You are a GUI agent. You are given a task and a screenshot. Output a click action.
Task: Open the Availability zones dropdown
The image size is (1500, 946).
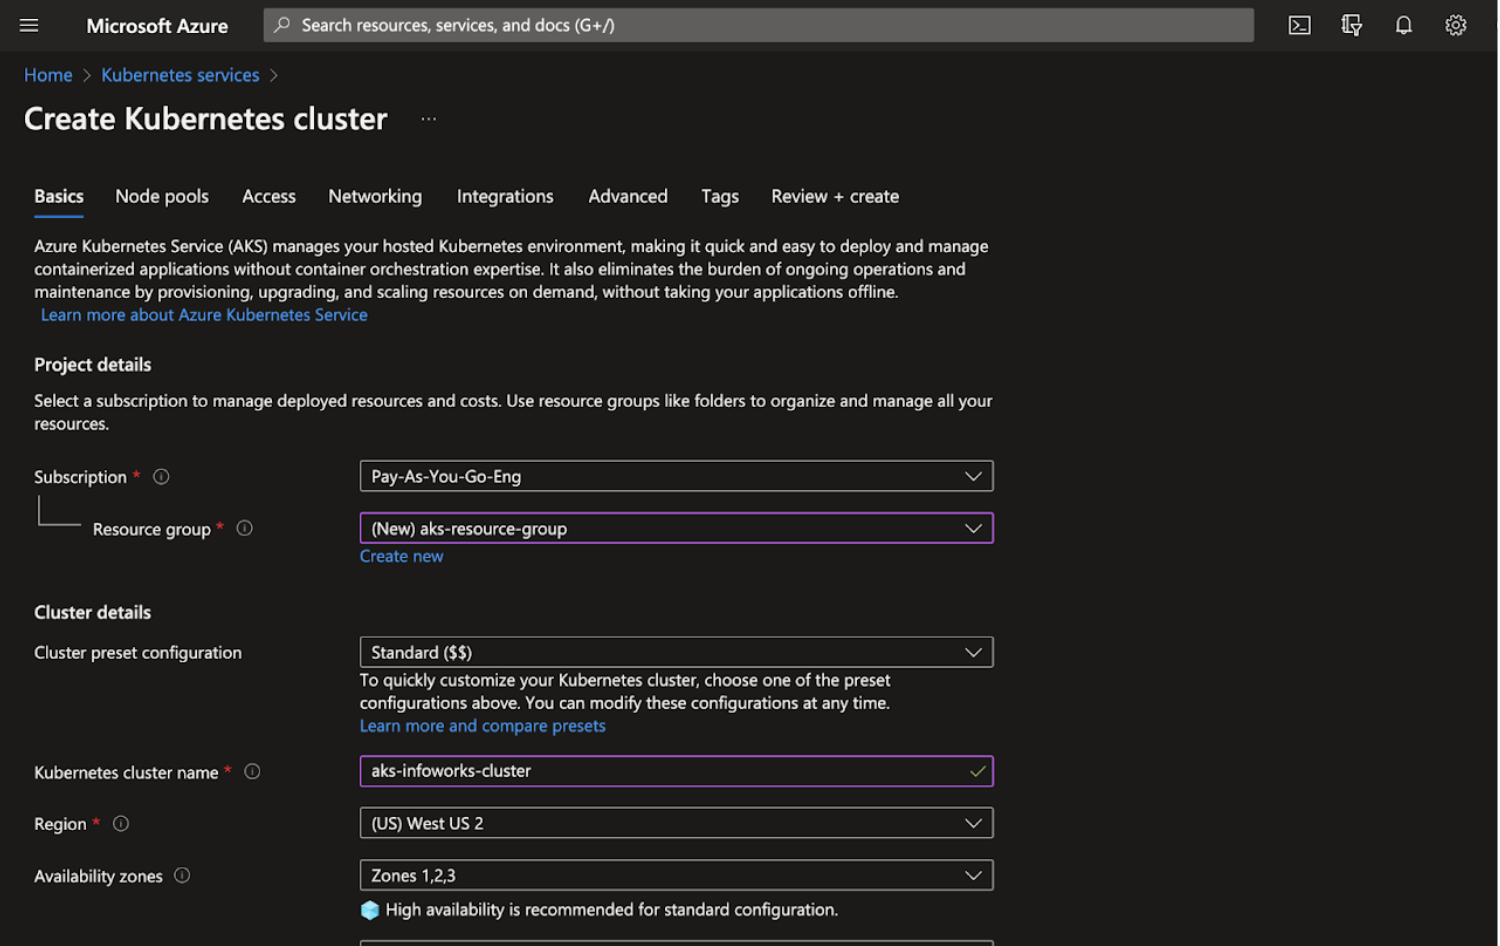pos(676,875)
